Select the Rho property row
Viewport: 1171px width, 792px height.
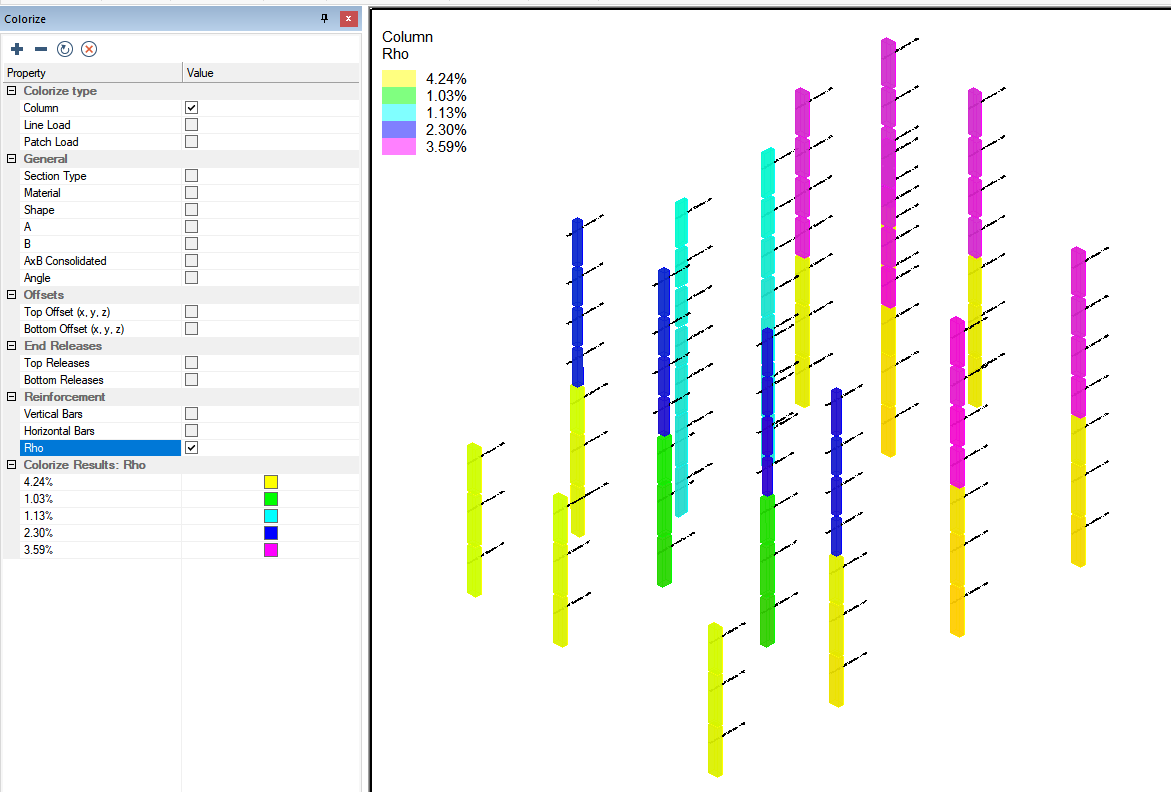[100, 448]
